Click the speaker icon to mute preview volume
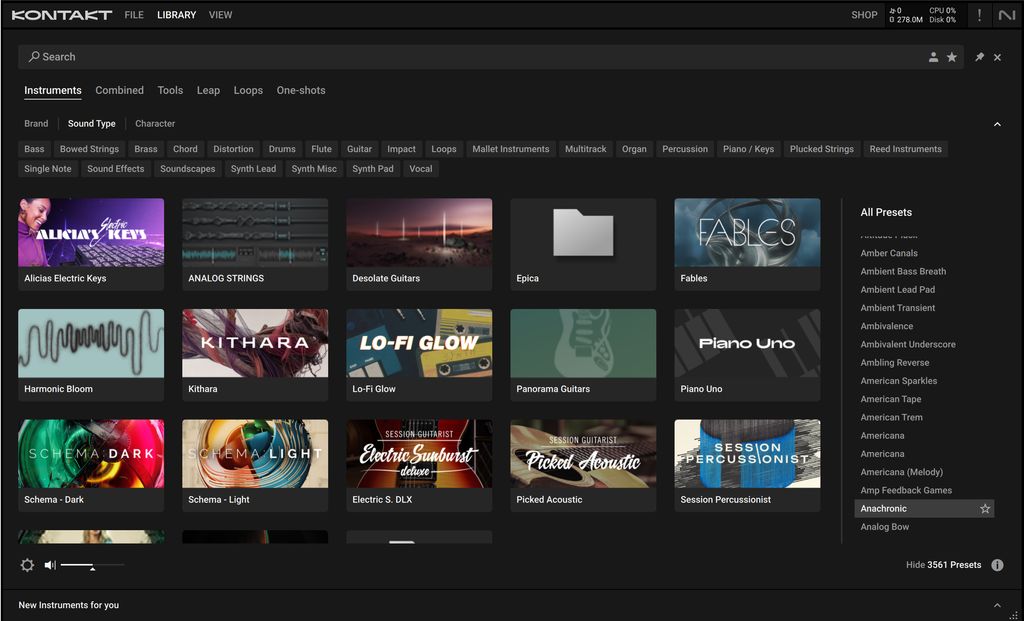This screenshot has width=1024, height=621. pos(49,565)
